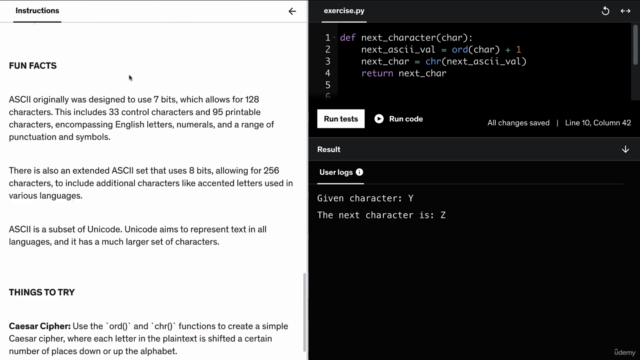Place cursor on the chr(next_ascii_val) line
The image size is (640, 360).
tap(444, 61)
